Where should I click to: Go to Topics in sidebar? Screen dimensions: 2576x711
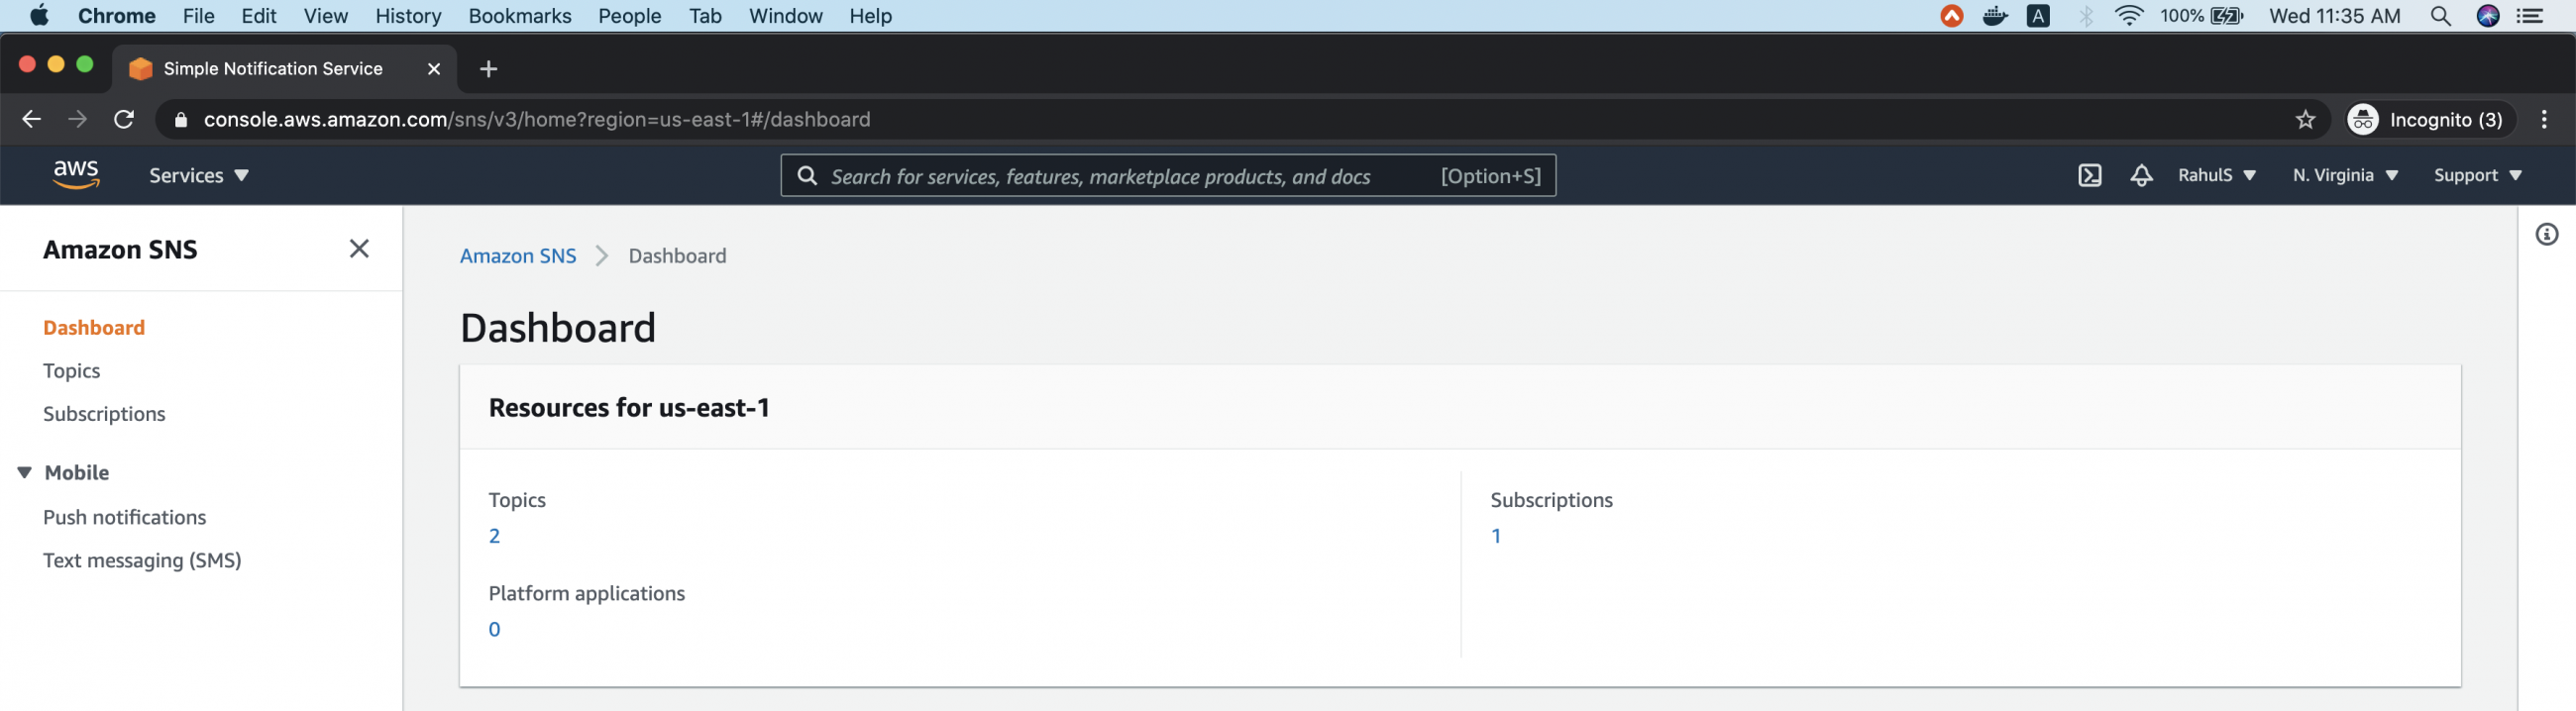point(71,370)
